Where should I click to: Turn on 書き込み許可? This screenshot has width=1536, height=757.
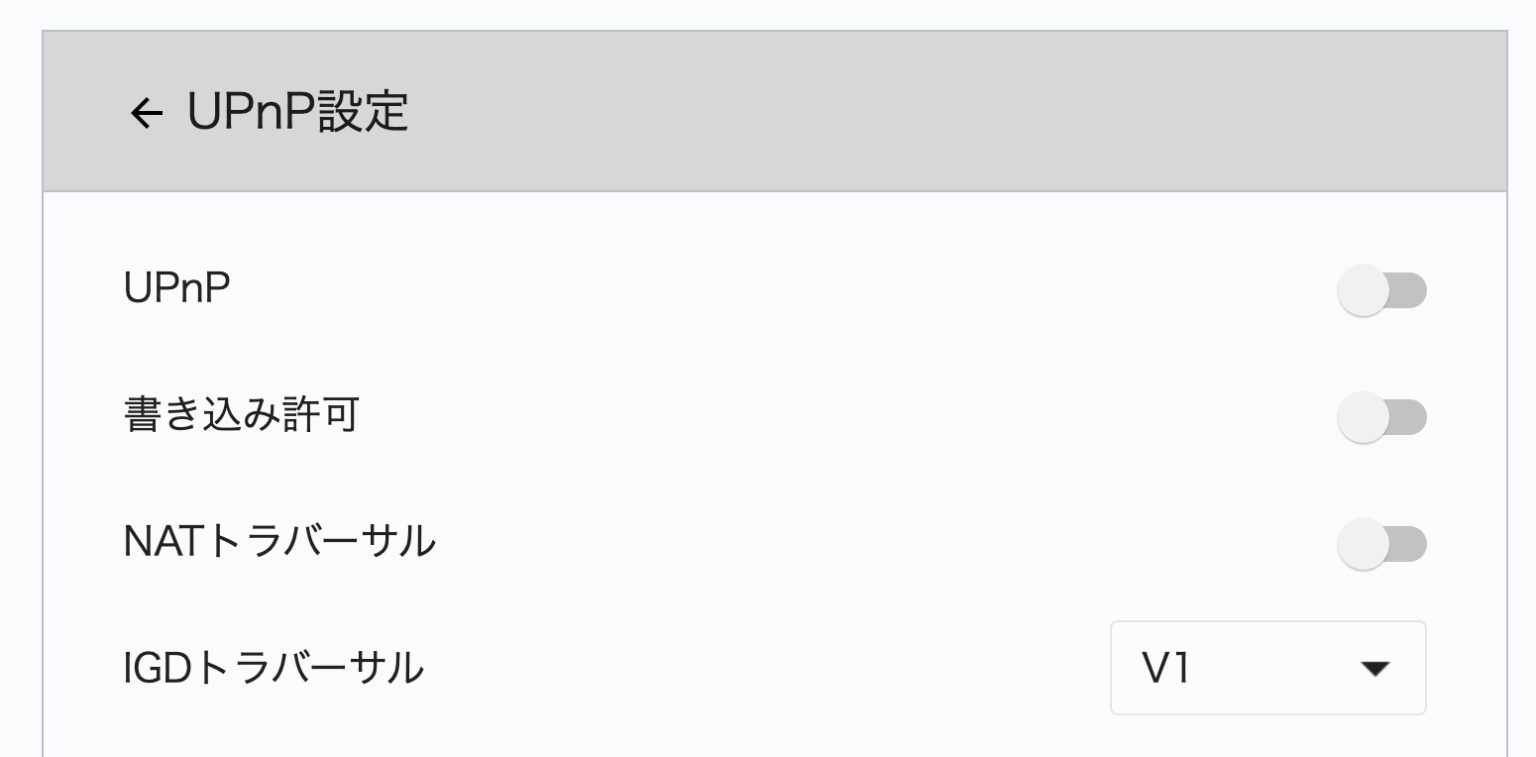coord(1384,416)
